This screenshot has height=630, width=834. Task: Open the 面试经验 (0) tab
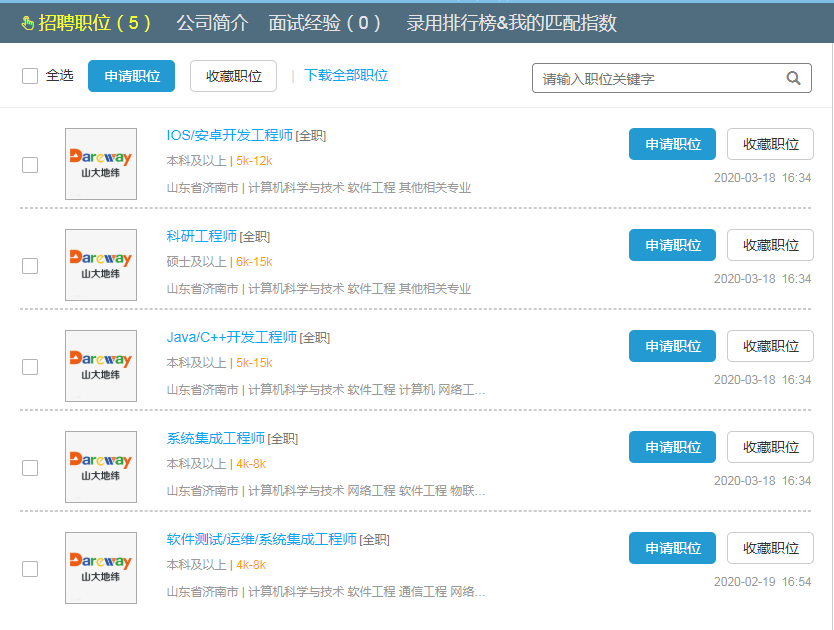(325, 23)
